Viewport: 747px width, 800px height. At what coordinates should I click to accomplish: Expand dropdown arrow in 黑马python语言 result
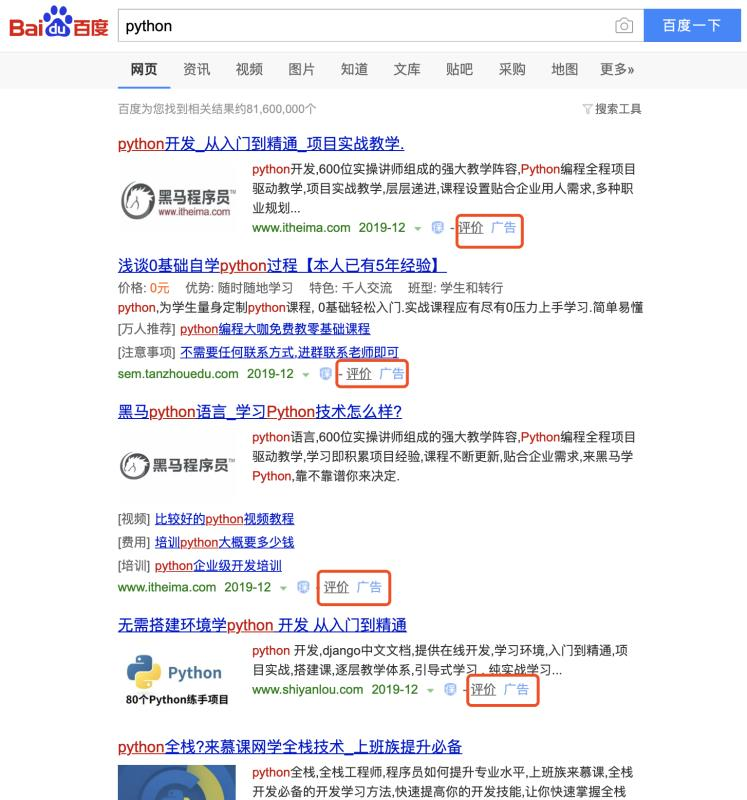283,588
